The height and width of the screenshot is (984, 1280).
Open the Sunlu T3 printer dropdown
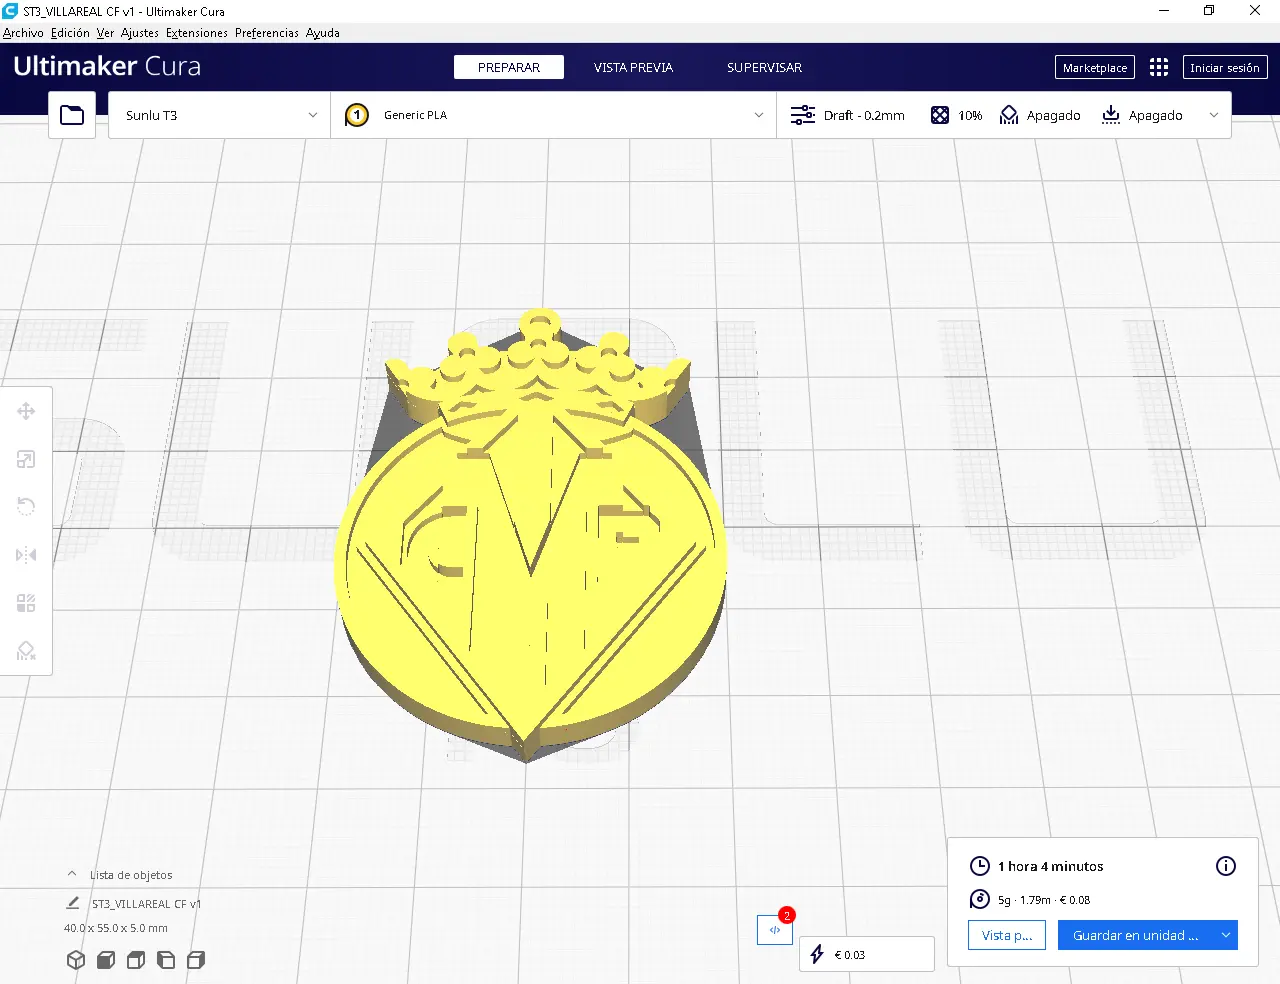coord(218,114)
